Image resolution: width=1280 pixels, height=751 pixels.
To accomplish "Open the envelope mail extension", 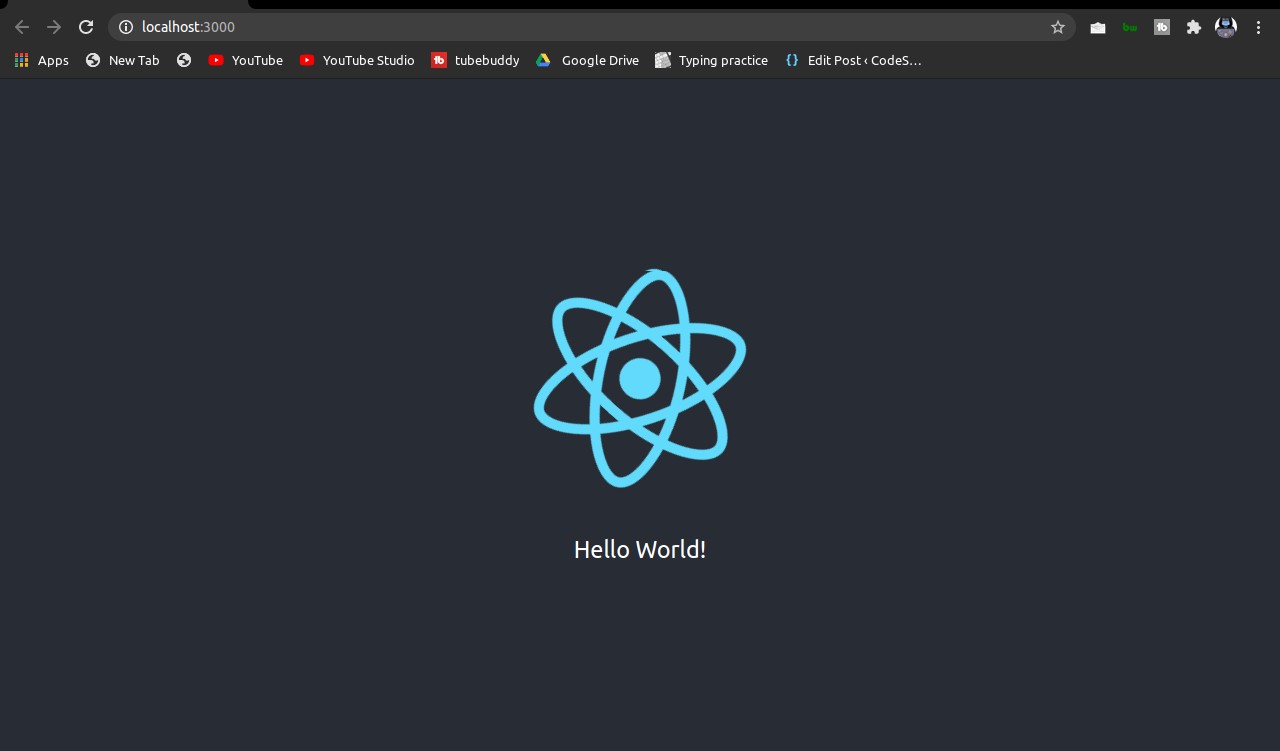I will pos(1098,27).
